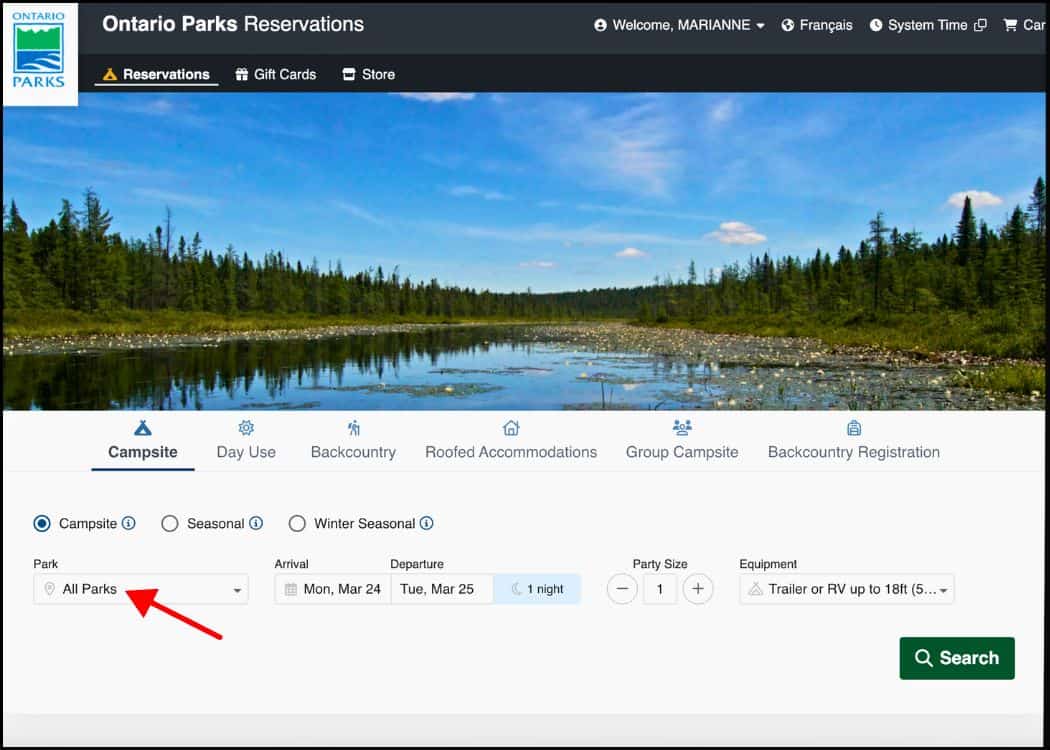Click the sun icon above Day Use
1050x750 pixels.
pyautogui.click(x=246, y=428)
